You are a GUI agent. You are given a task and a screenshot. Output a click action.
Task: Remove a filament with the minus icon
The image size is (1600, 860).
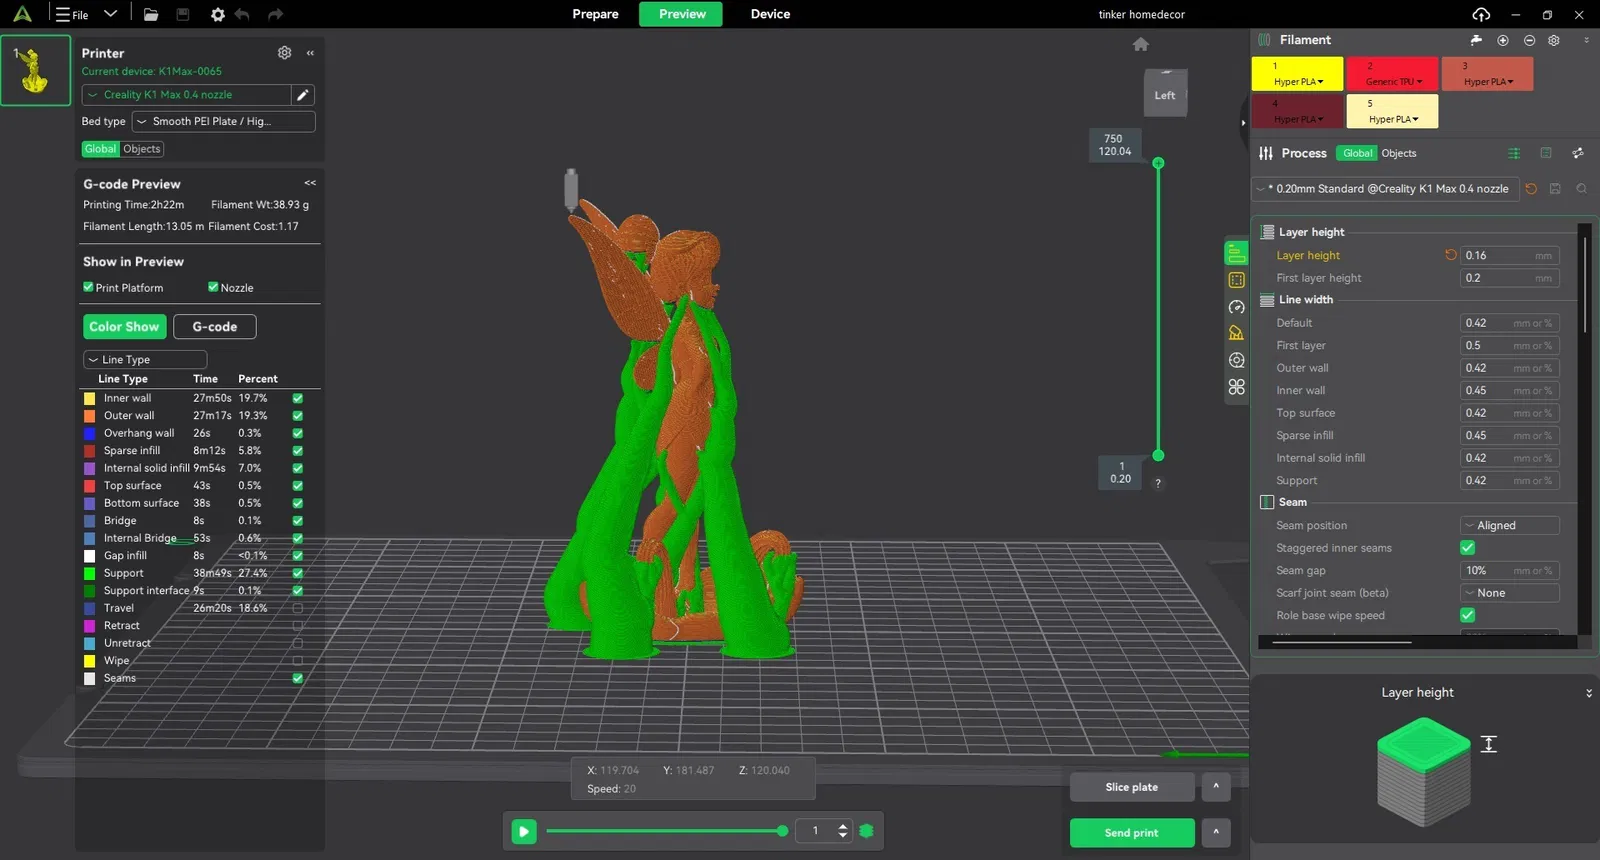(1529, 40)
